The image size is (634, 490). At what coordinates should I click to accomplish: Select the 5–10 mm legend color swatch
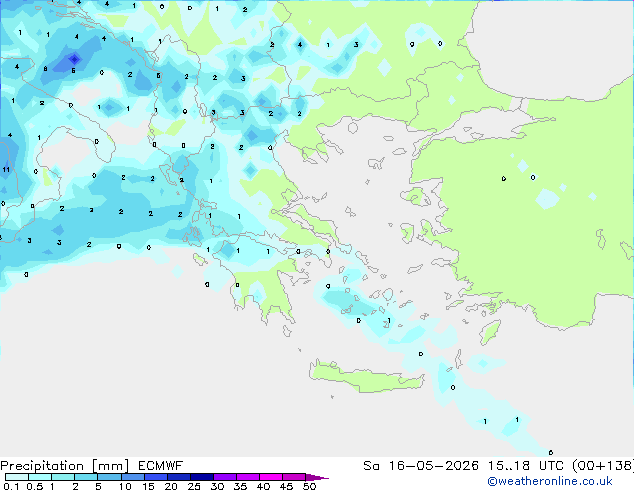pyautogui.click(x=110, y=477)
